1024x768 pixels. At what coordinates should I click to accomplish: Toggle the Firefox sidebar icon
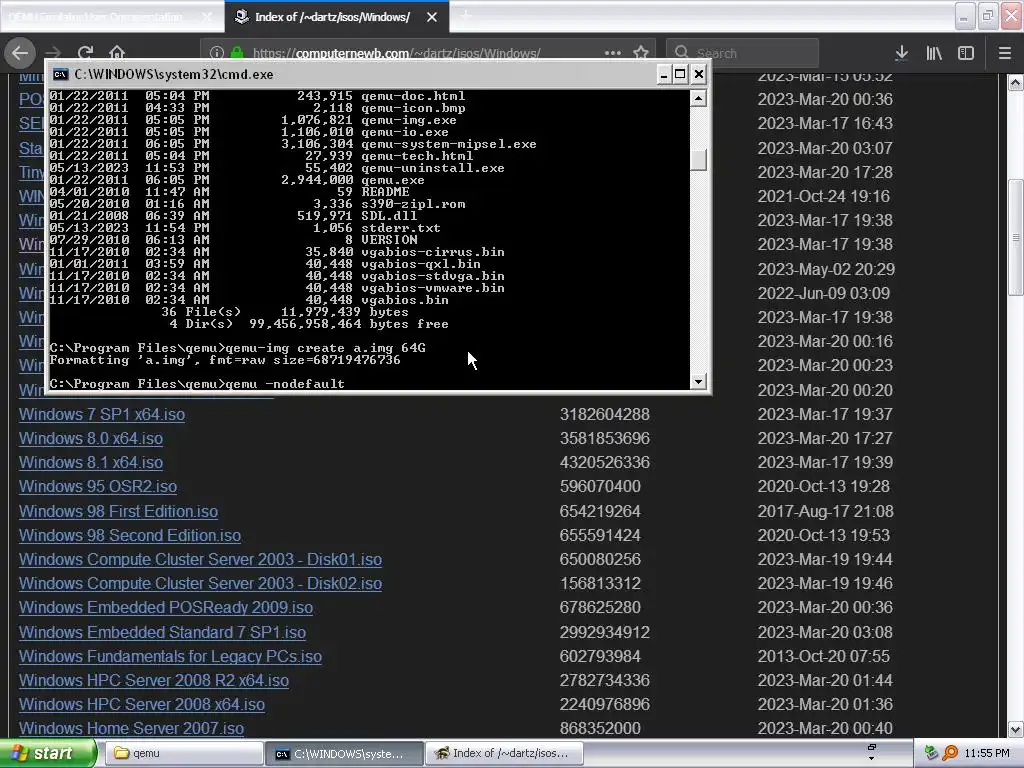(966, 53)
